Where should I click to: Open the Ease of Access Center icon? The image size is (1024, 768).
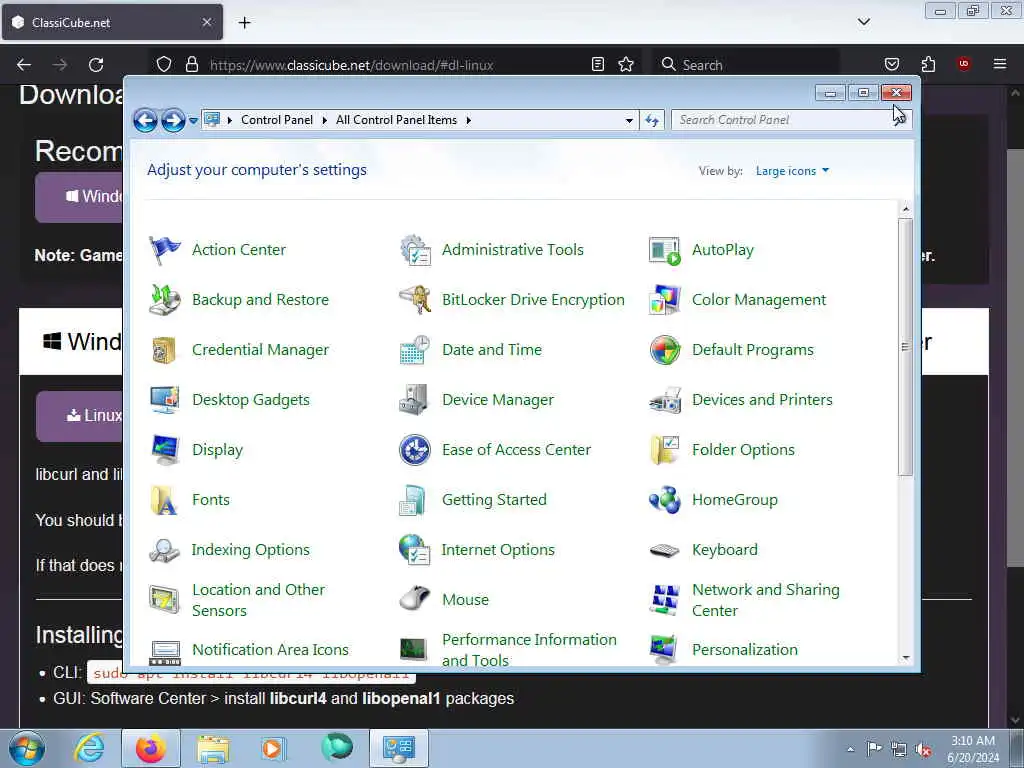pyautogui.click(x=415, y=450)
